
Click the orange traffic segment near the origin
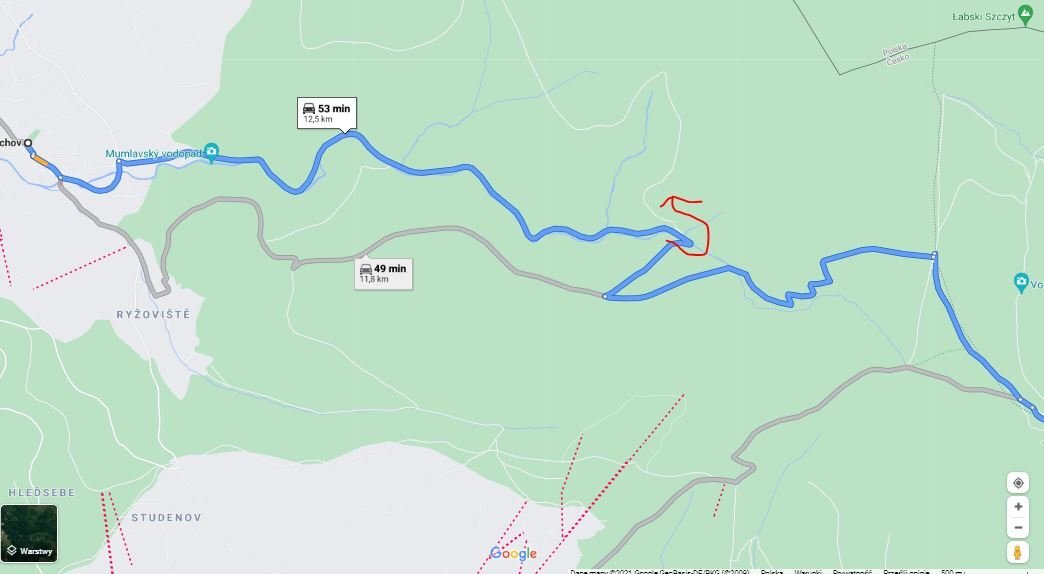[x=40, y=160]
